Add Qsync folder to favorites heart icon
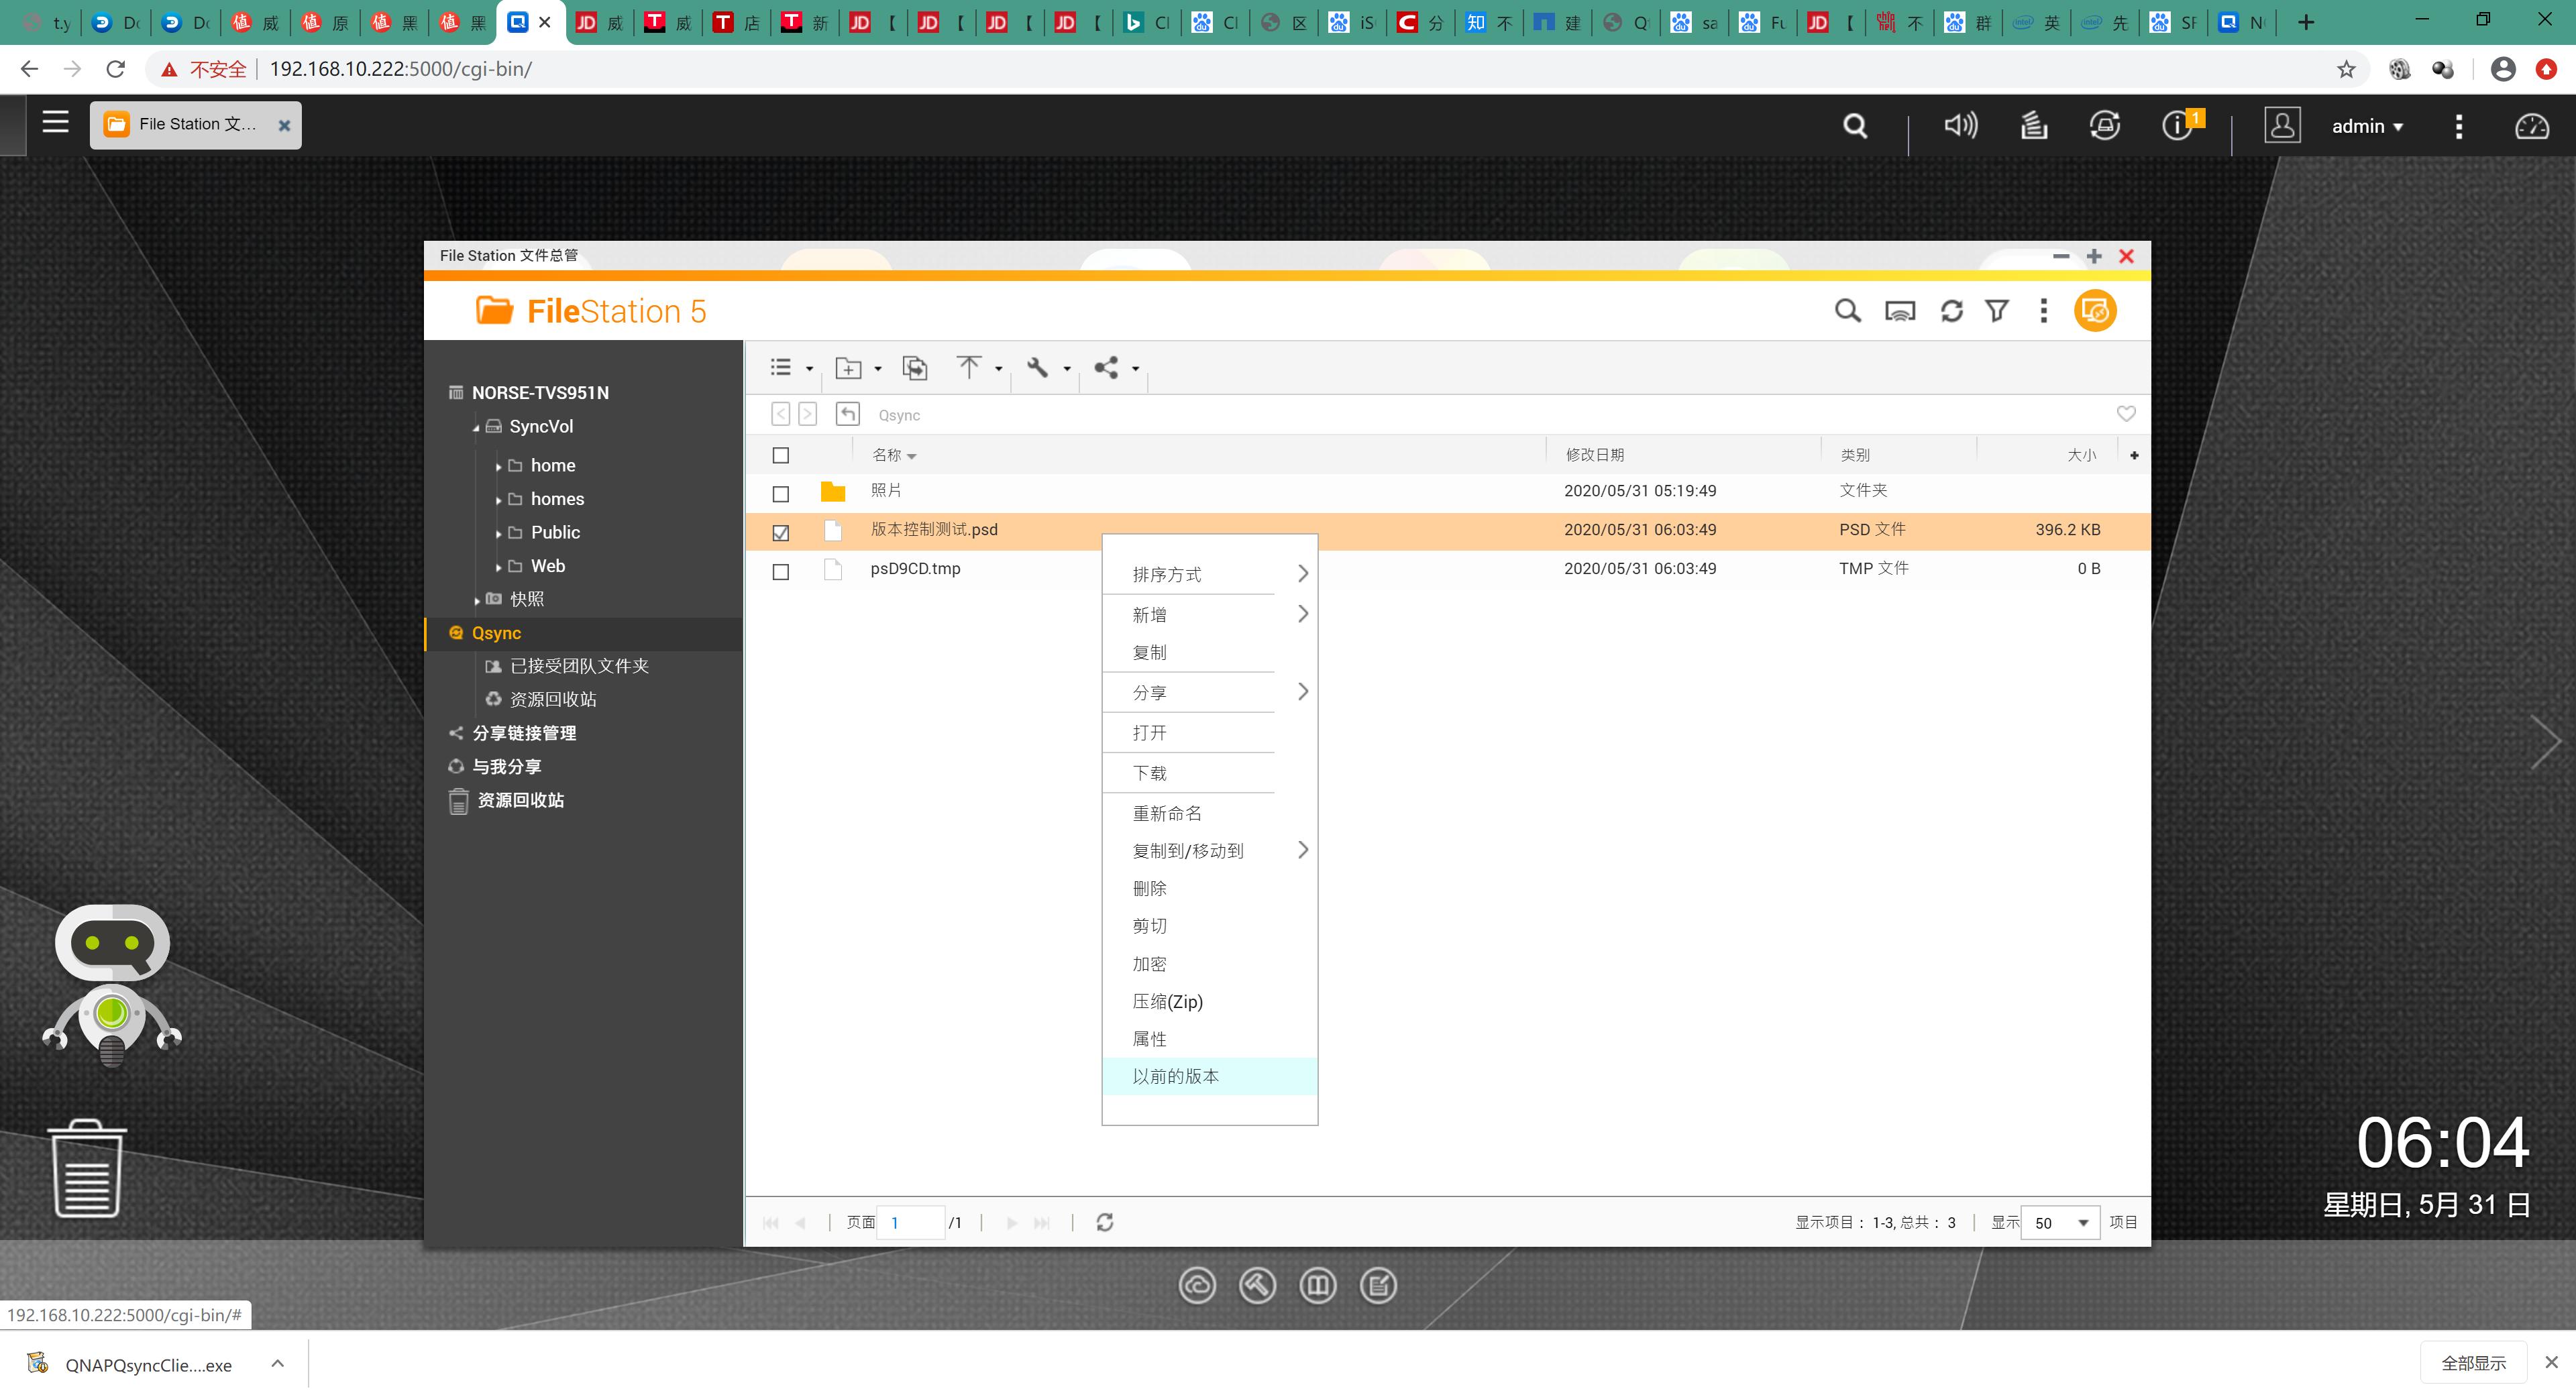The image size is (2576, 1395). [2126, 414]
